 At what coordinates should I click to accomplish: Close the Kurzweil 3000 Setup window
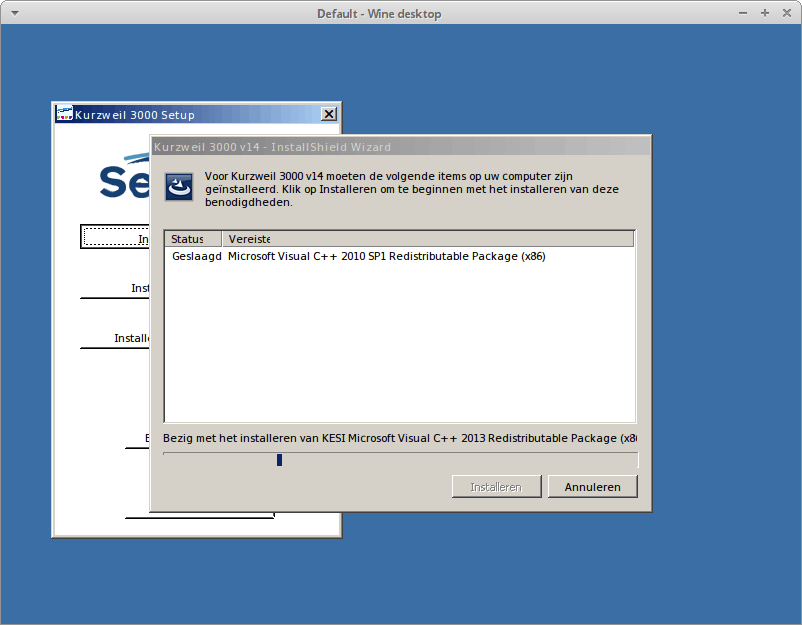[x=329, y=114]
